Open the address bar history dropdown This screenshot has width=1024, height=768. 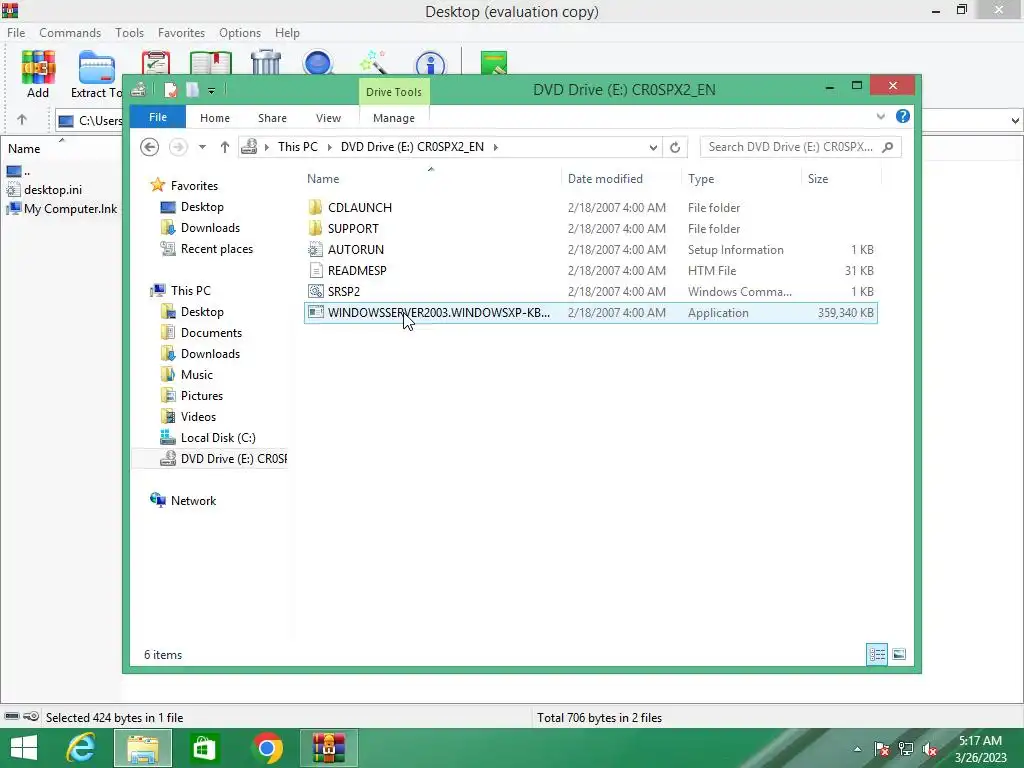(652, 148)
